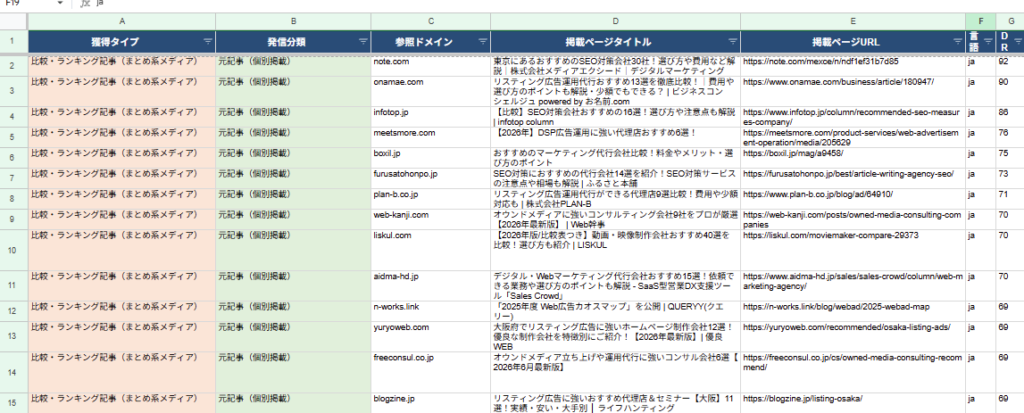Select the onamae.com domain cell
This screenshot has height=413, width=1024.
pos(431,91)
